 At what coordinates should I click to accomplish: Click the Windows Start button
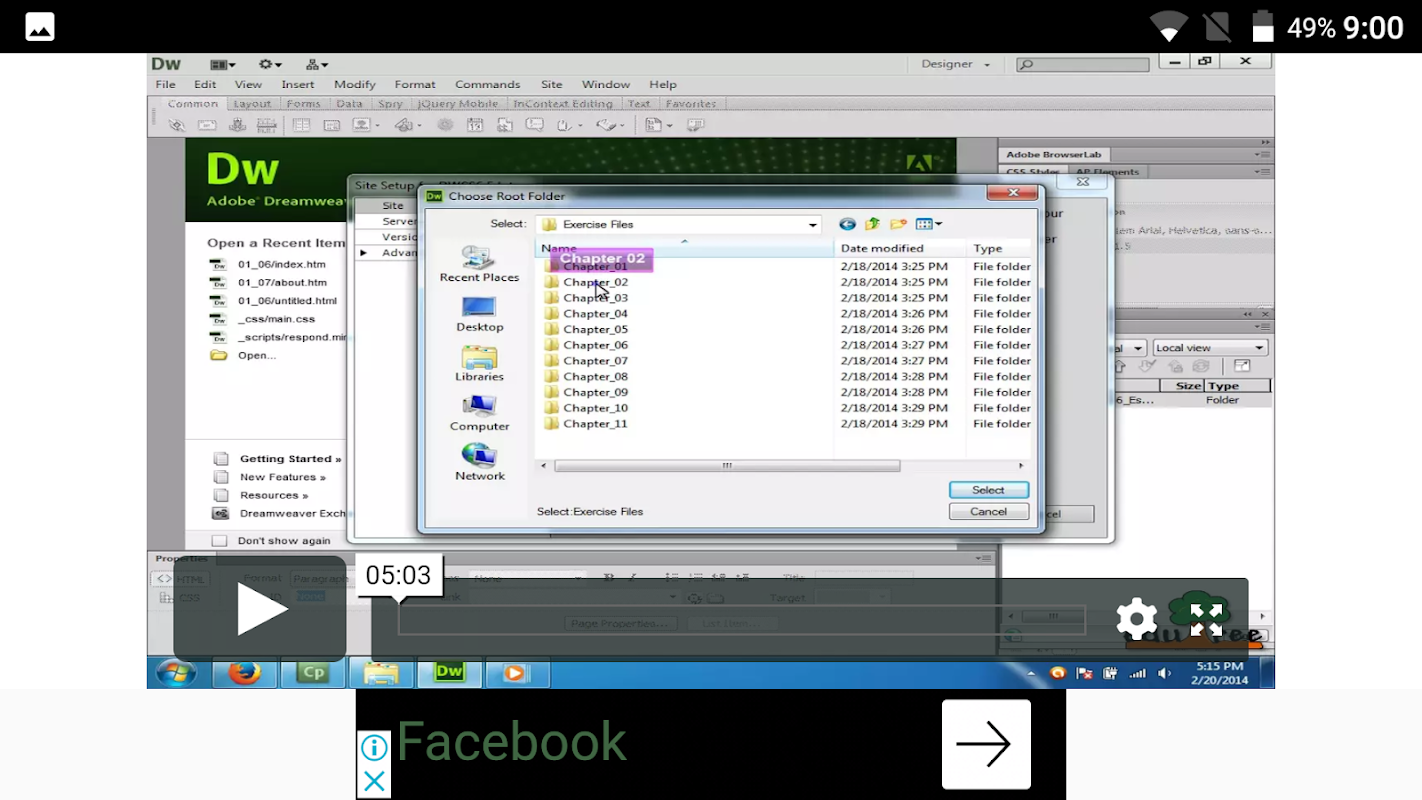pyautogui.click(x=176, y=673)
